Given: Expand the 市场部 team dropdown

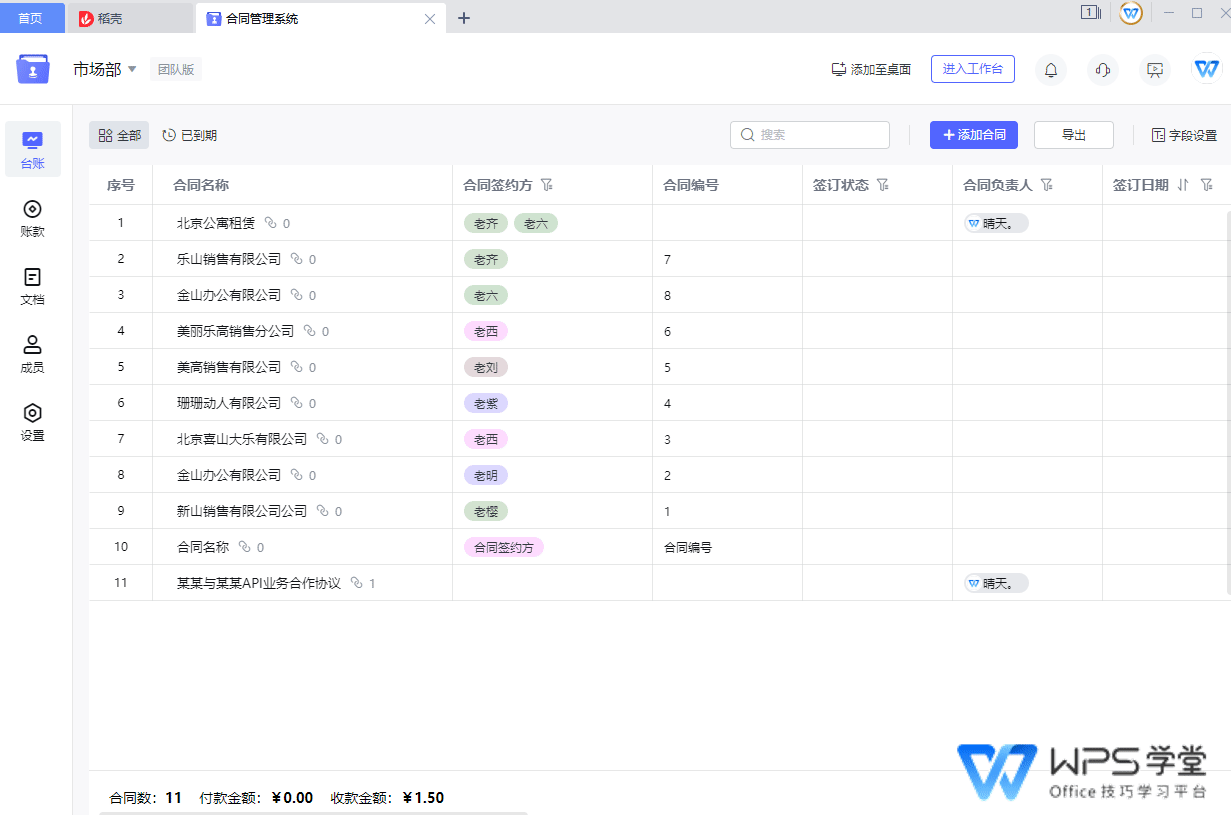Looking at the screenshot, I should [132, 69].
